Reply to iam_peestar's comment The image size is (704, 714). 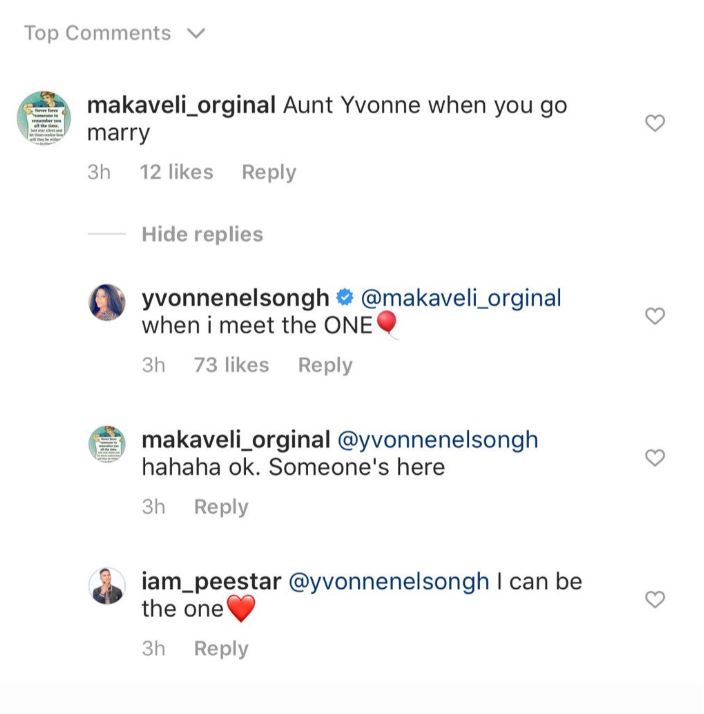220,649
